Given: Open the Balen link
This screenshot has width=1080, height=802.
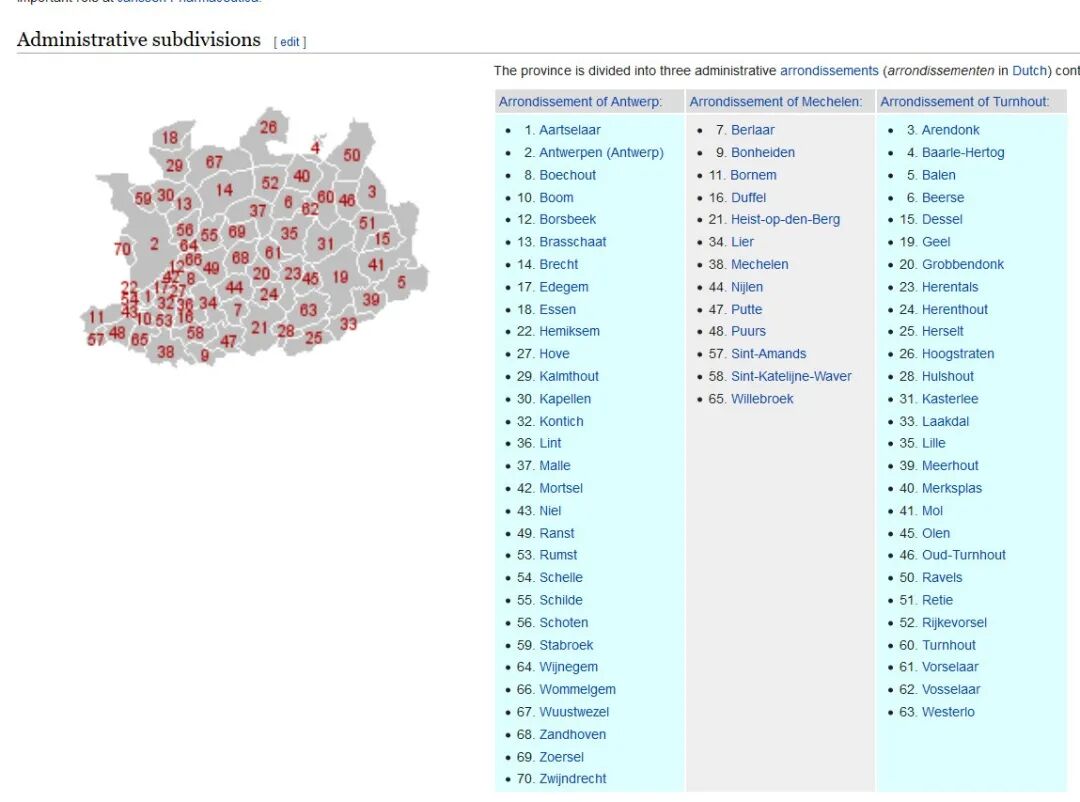Looking at the screenshot, I should [939, 176].
